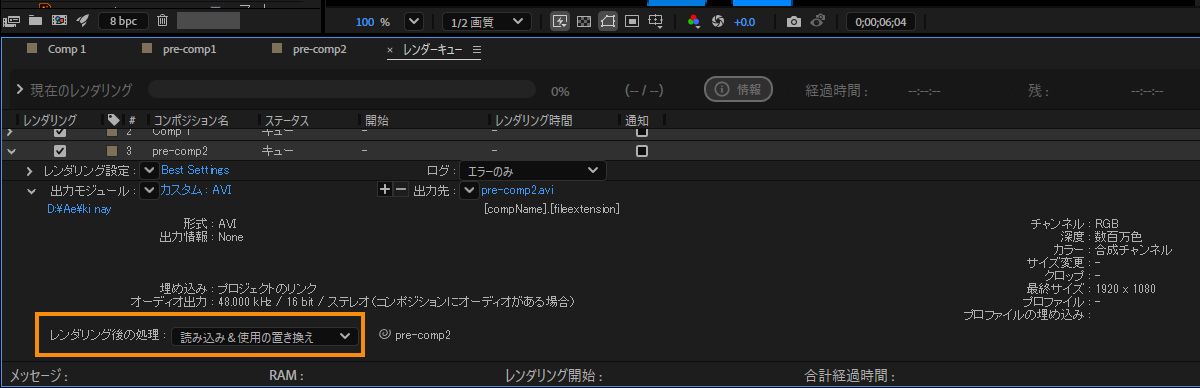Viewport: 1200px width, 388px height.
Task: Collapse the pre-comp2 render item
Action: (x=11, y=151)
